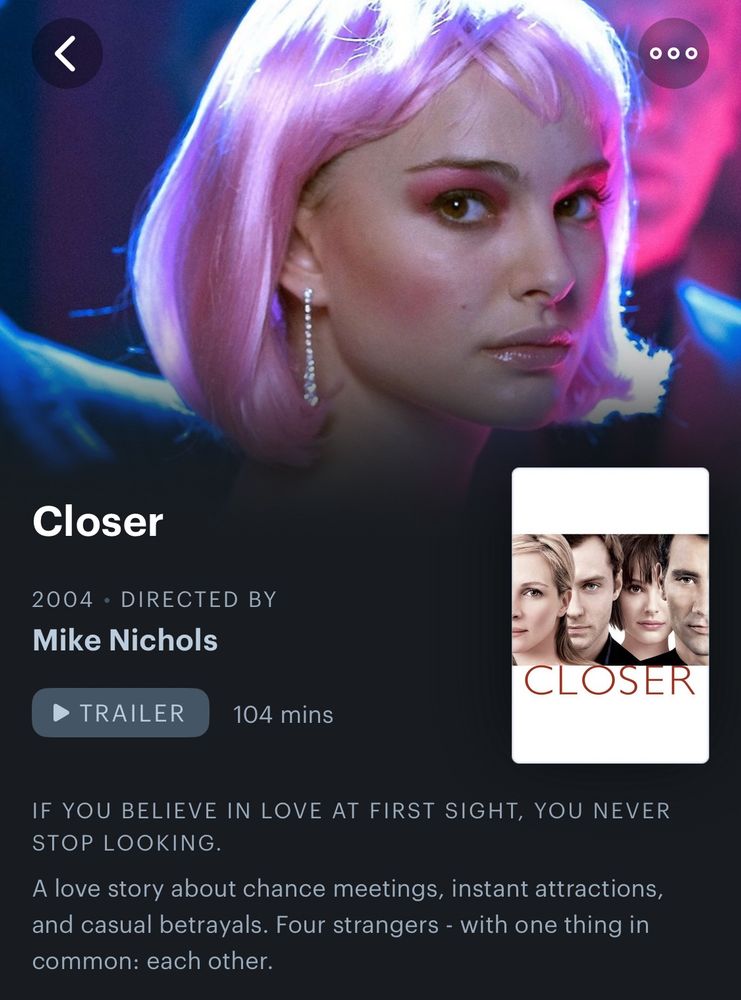Tap the red CLOSER lettering on the poster
The height and width of the screenshot is (1000, 741).
click(x=609, y=681)
